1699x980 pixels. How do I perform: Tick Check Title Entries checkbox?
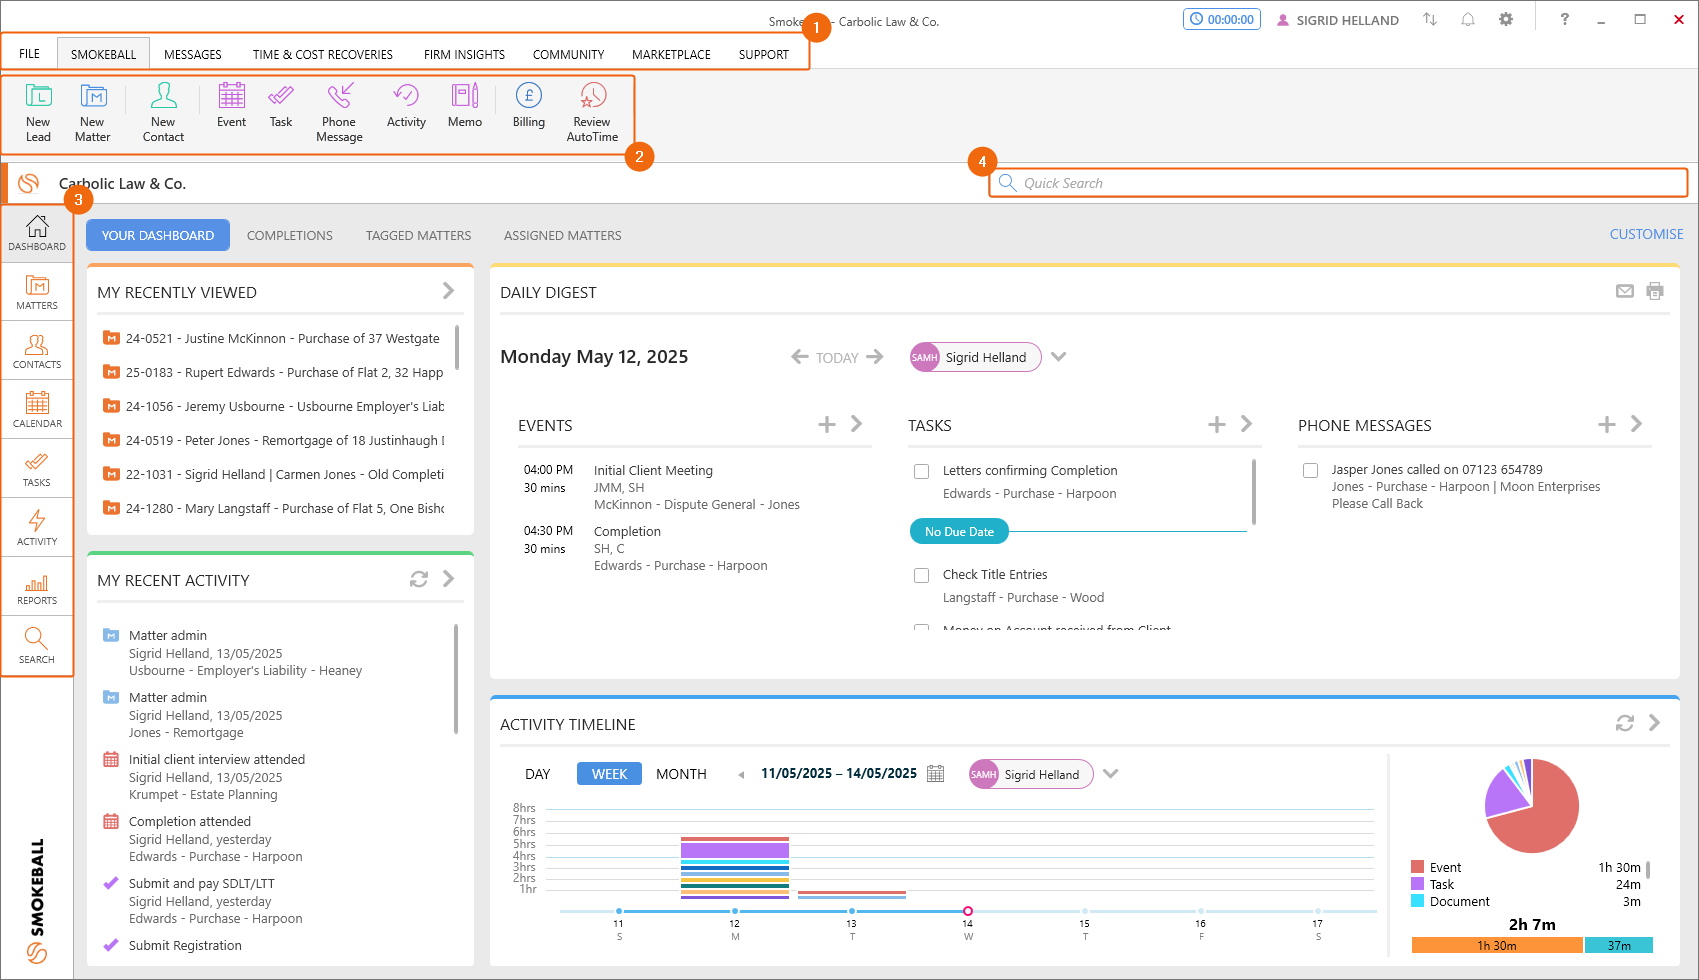click(922, 575)
